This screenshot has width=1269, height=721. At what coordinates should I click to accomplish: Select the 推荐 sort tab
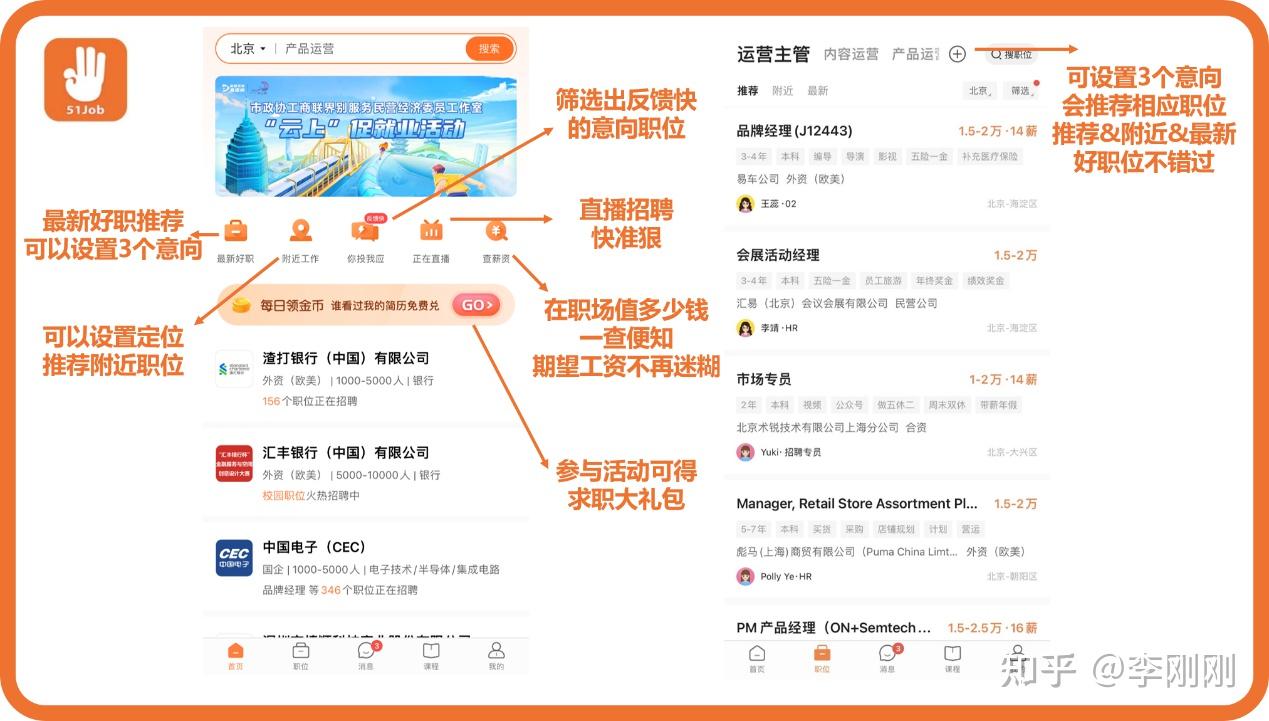pyautogui.click(x=748, y=91)
